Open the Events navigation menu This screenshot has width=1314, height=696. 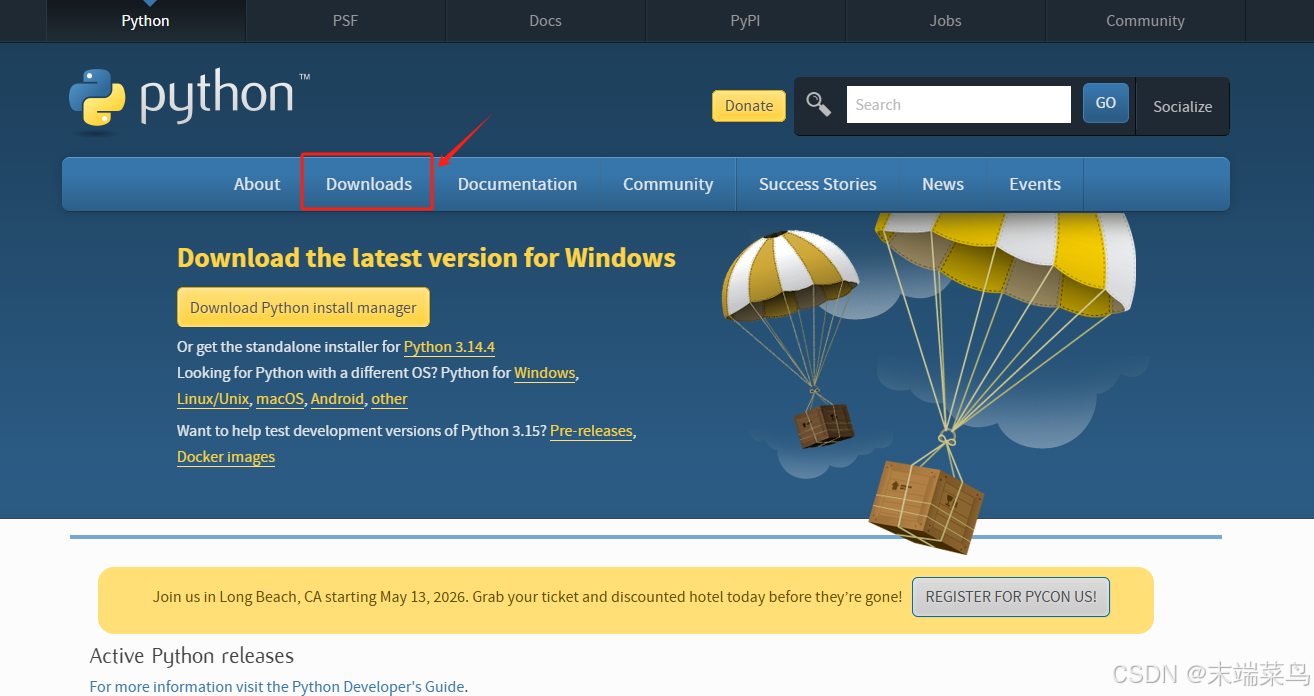coord(1035,184)
